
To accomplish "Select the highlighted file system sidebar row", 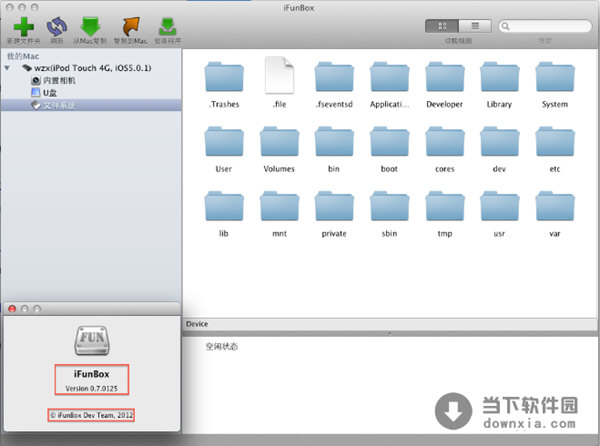I will [x=91, y=105].
